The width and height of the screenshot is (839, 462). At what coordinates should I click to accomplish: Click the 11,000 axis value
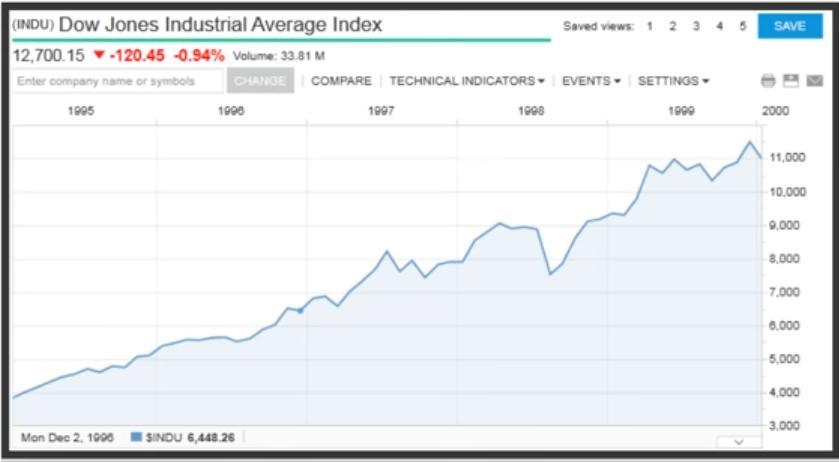[x=787, y=157]
